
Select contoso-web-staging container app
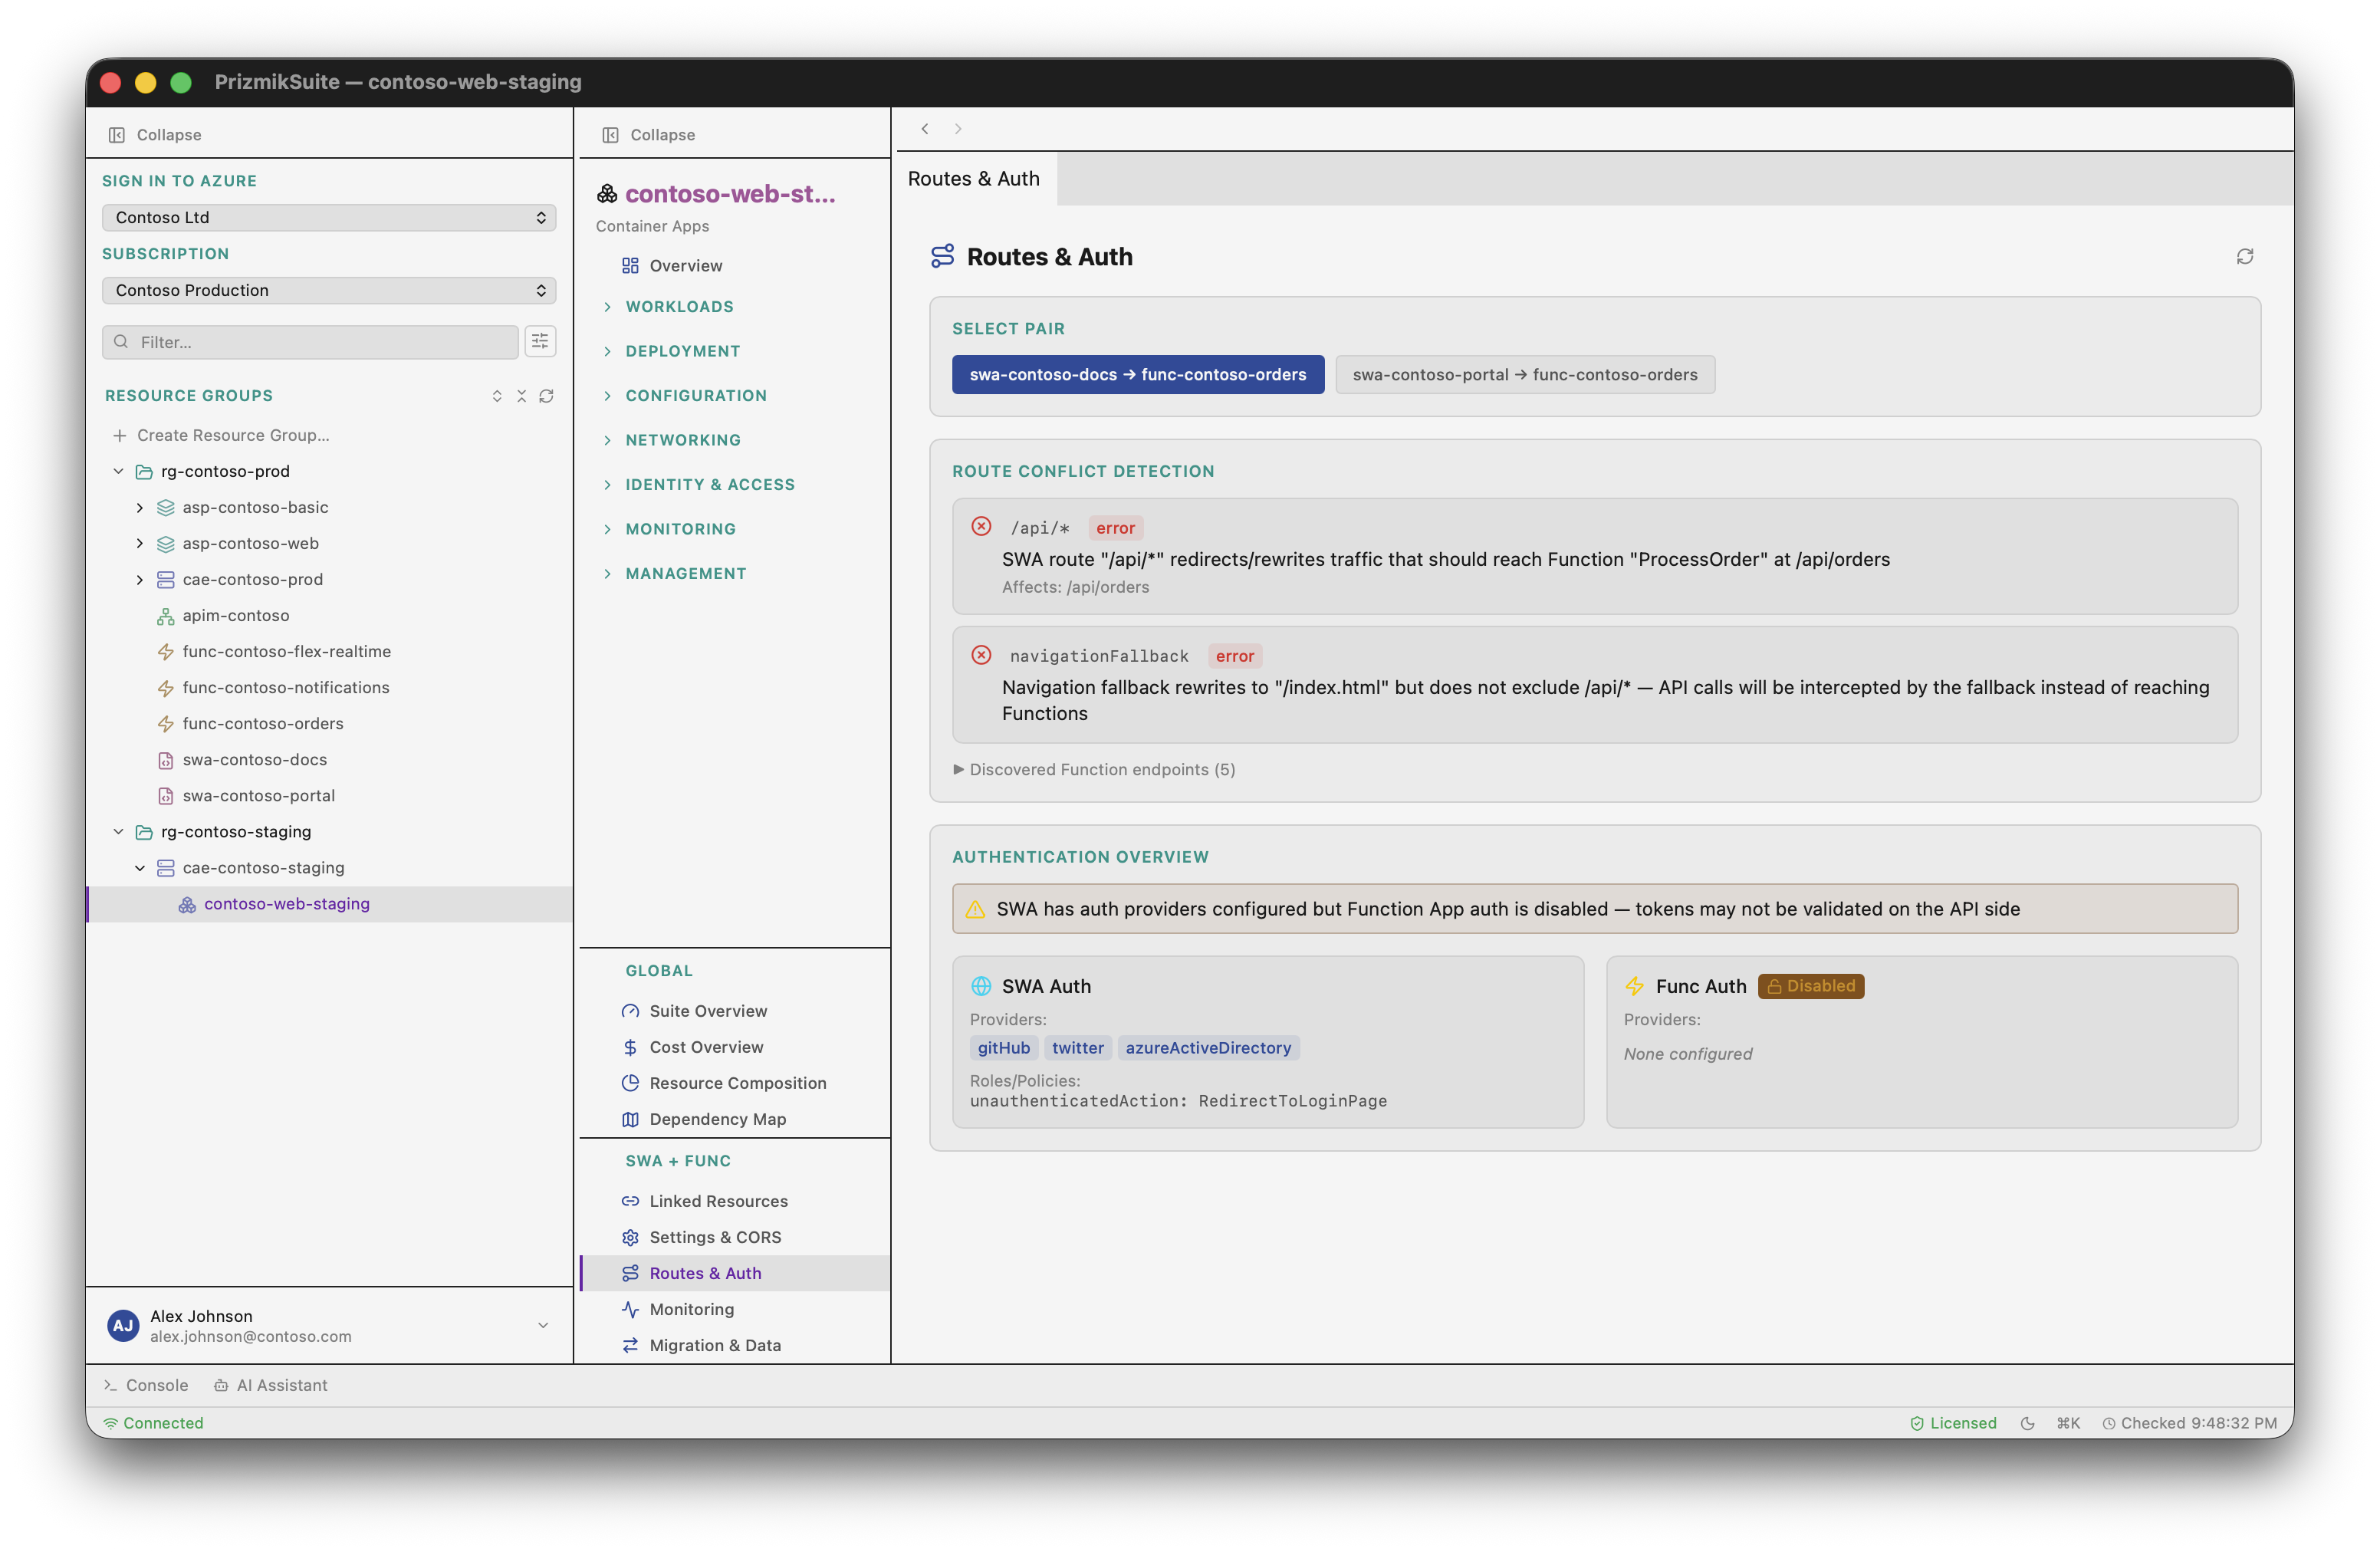click(329, 904)
